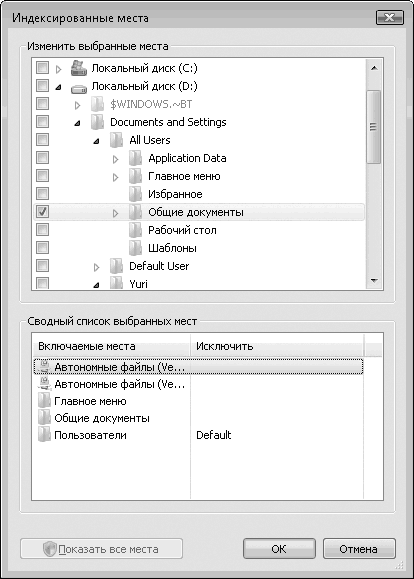The image size is (414, 579).
Task: Check the box for Локальный диск (C:)
Action: [42, 68]
